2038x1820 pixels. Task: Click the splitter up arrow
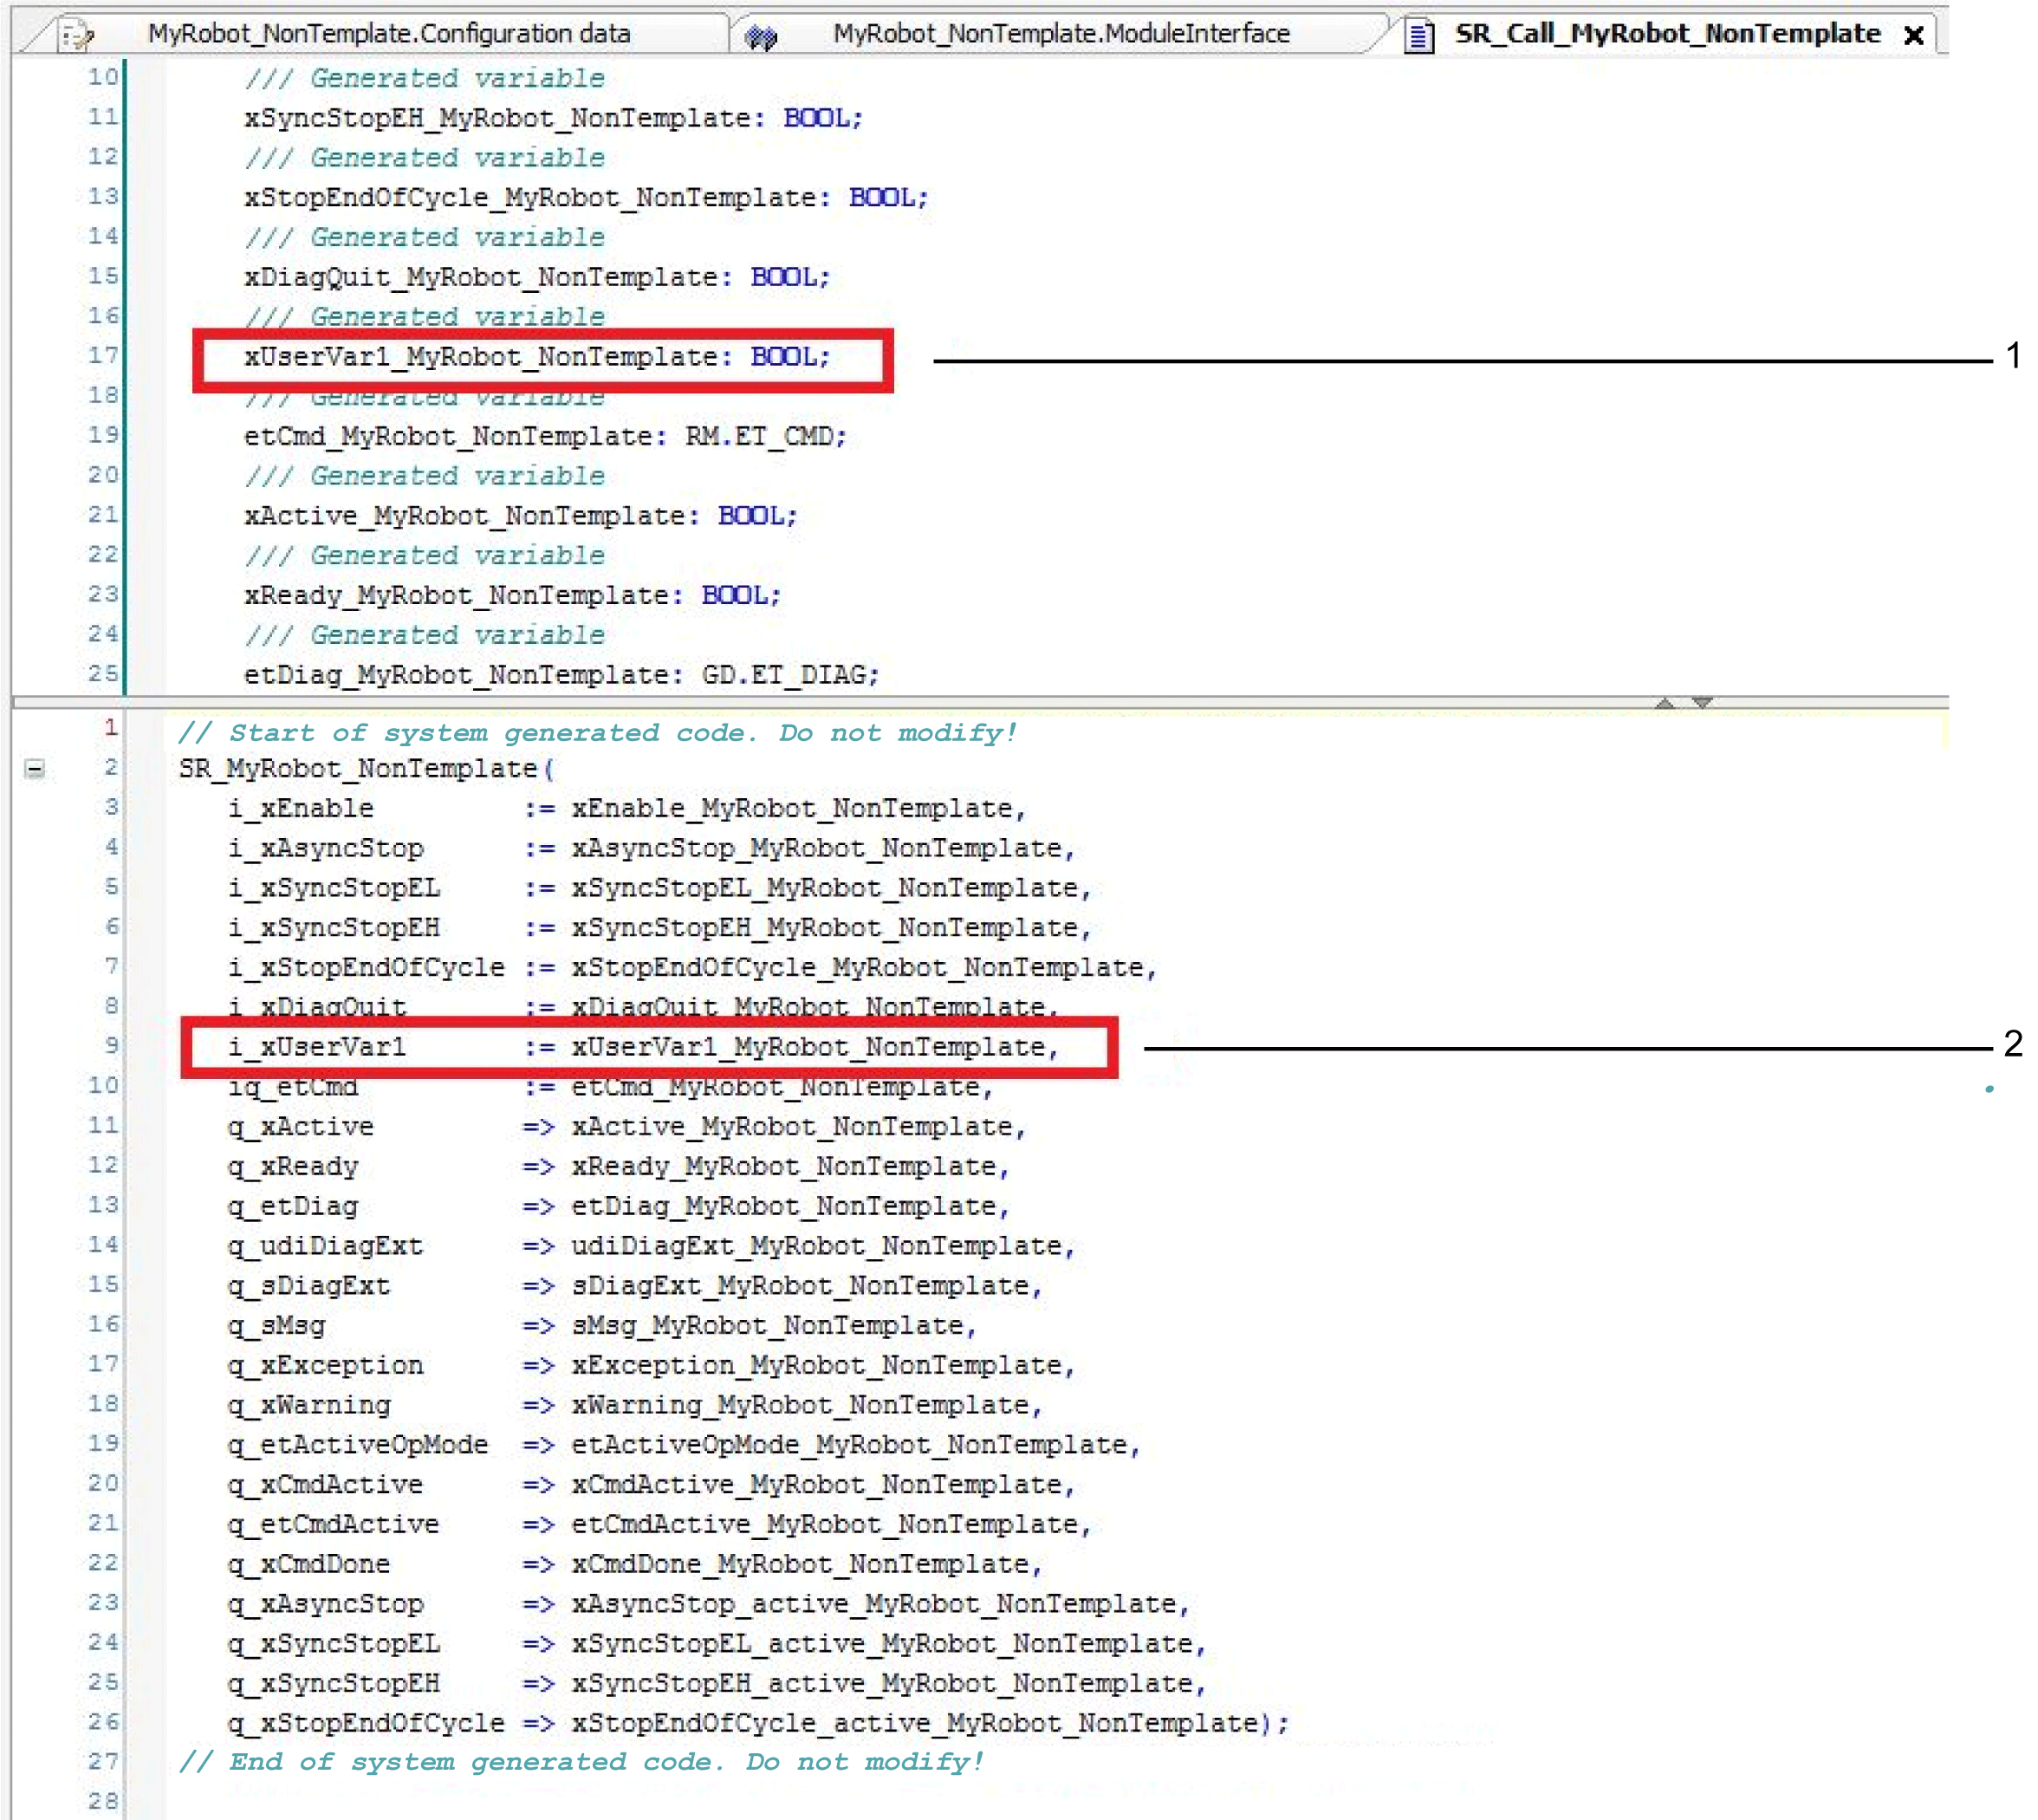click(x=1664, y=702)
